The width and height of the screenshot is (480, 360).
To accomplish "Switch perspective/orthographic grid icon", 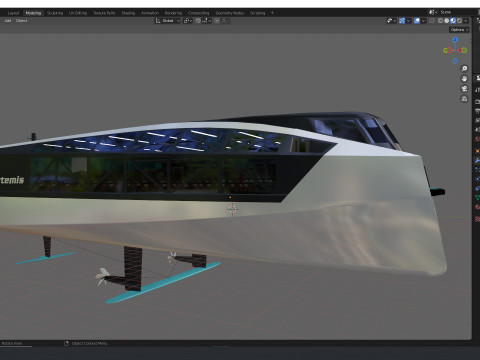I will click(x=464, y=99).
